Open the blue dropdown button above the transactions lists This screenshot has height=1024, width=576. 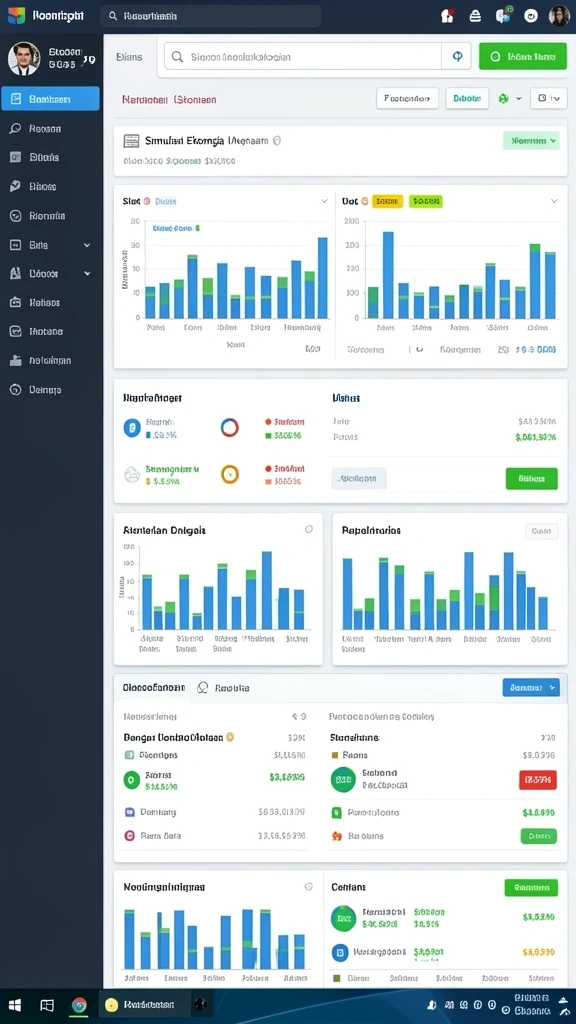pos(531,687)
